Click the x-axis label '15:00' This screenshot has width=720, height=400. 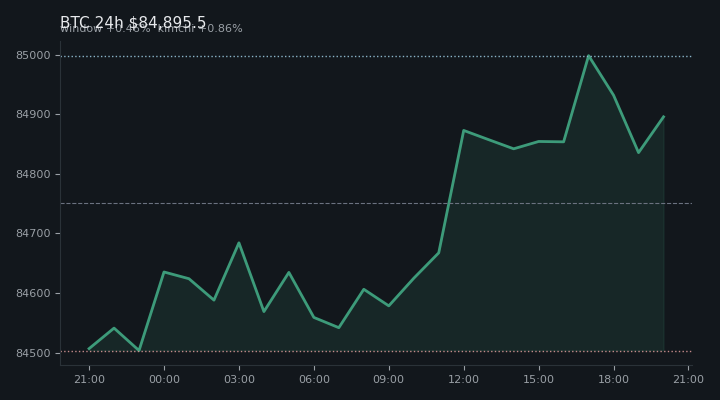[539, 379]
